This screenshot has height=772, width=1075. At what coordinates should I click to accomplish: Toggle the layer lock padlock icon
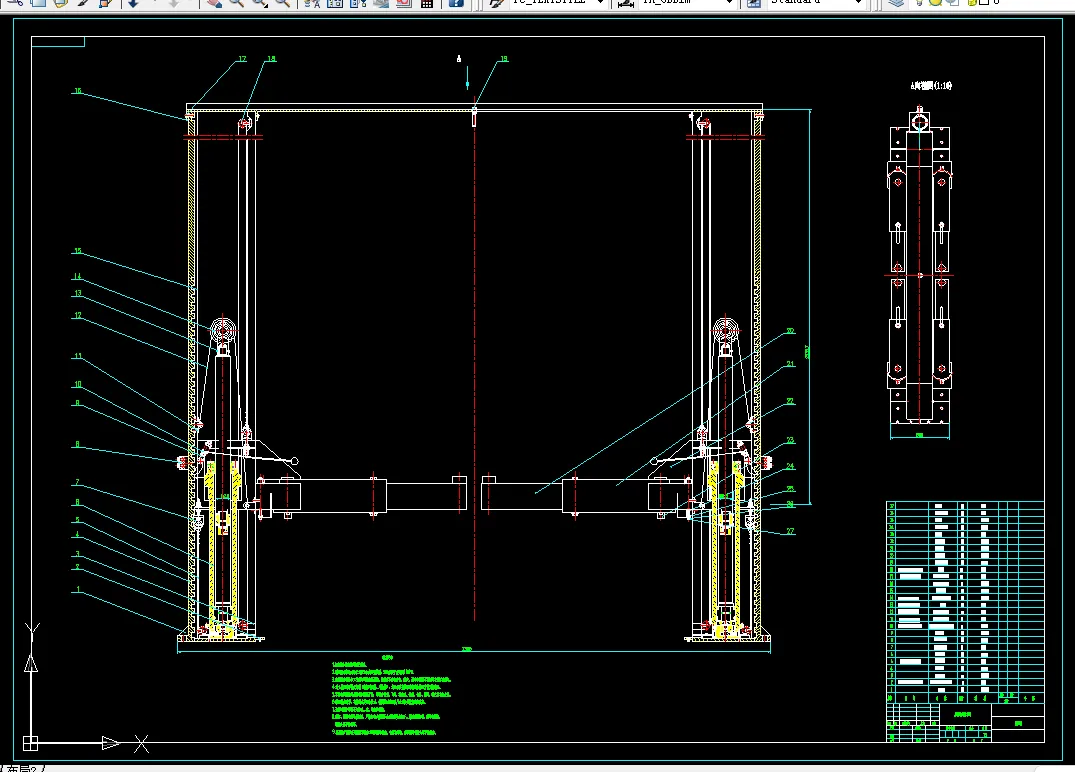pos(971,3)
